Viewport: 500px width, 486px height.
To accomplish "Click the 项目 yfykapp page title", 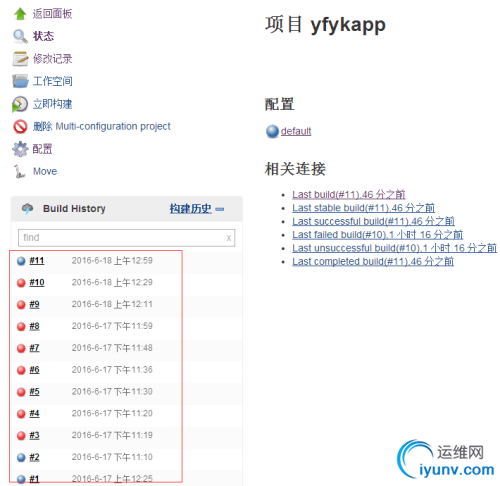I will (x=325, y=25).
